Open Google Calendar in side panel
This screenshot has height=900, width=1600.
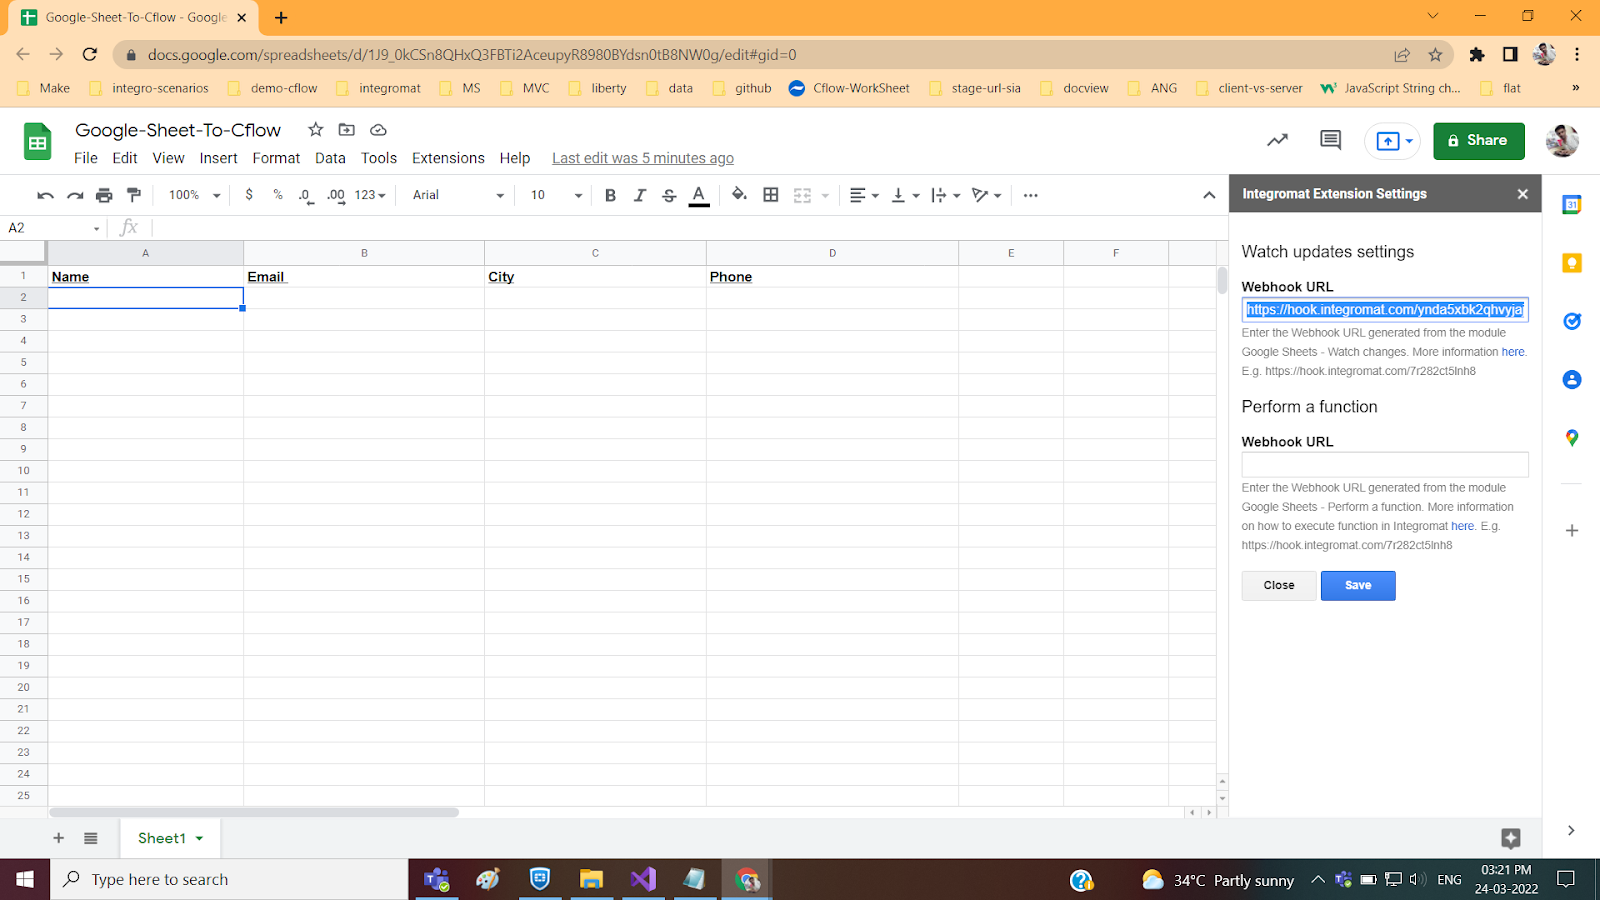1572,205
